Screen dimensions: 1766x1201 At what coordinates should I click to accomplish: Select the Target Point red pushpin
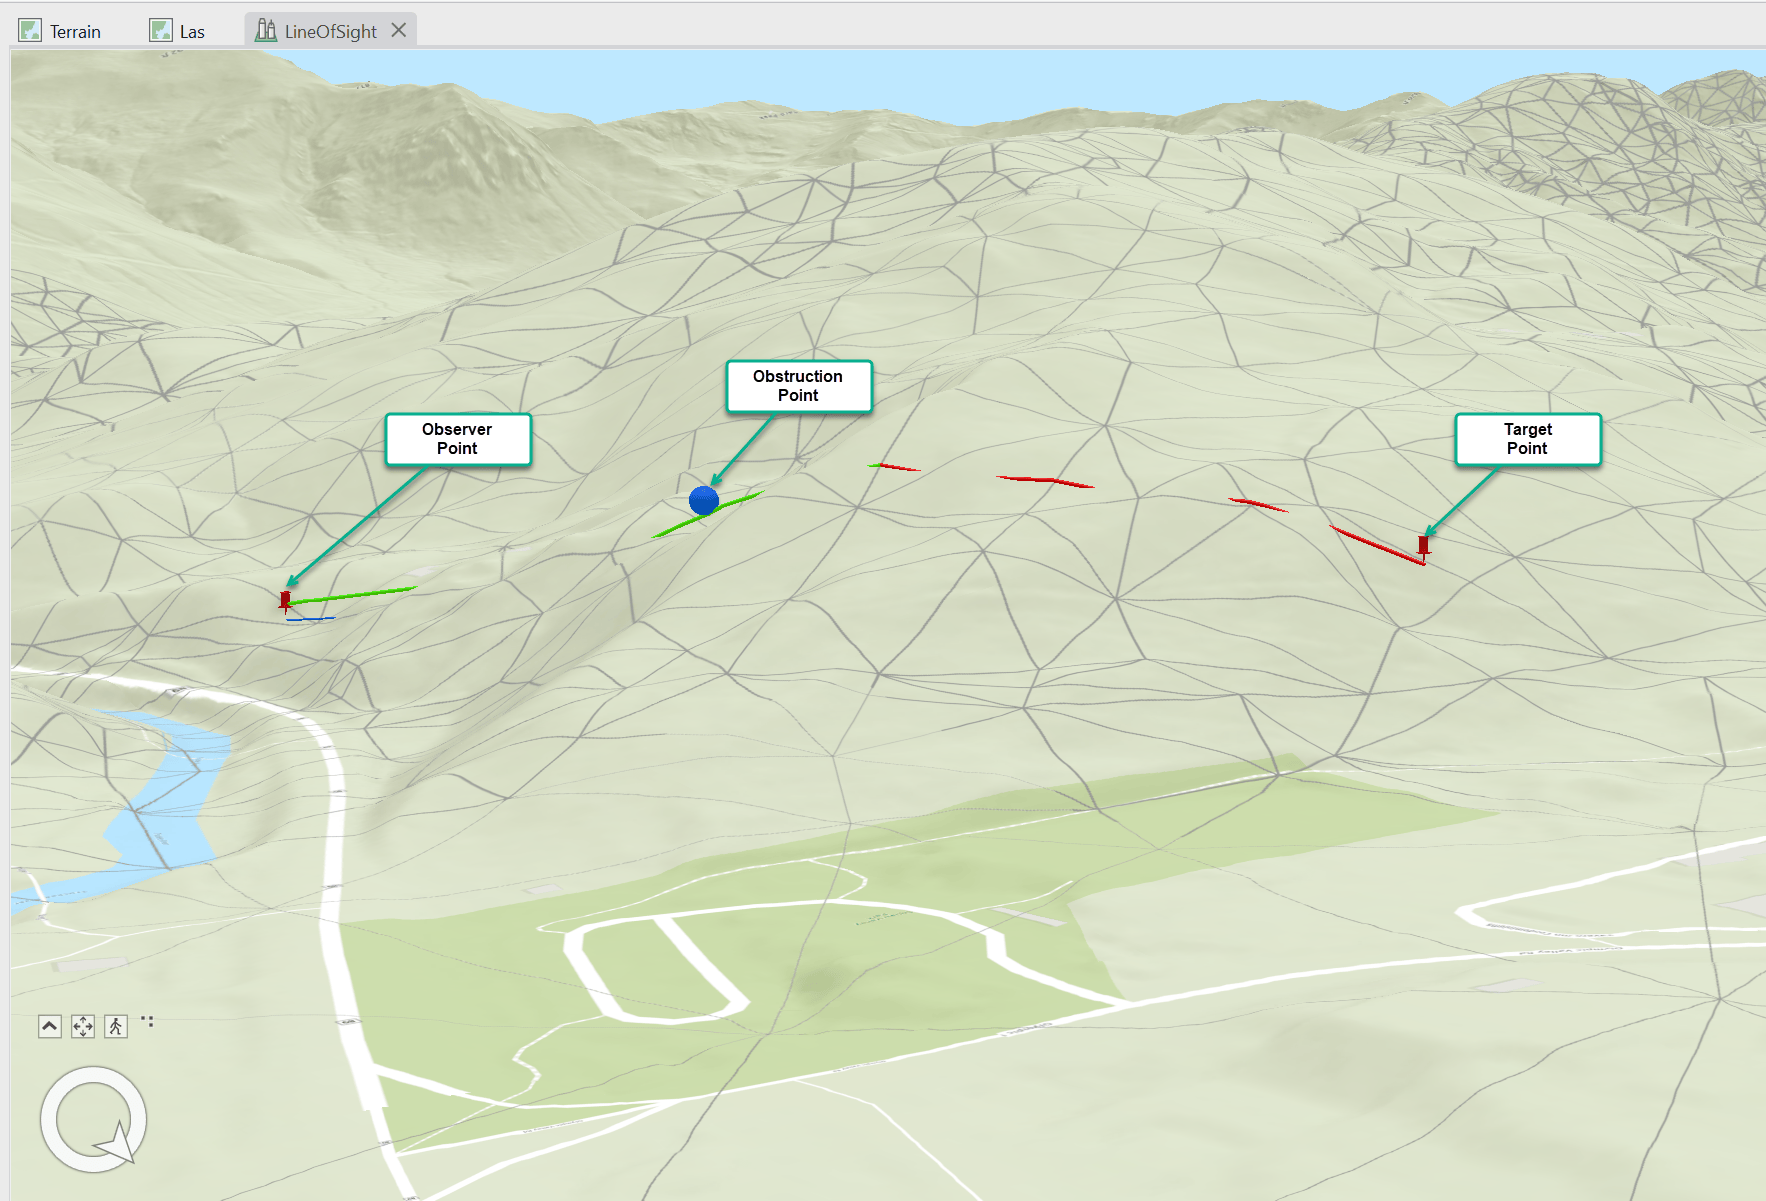point(1423,545)
